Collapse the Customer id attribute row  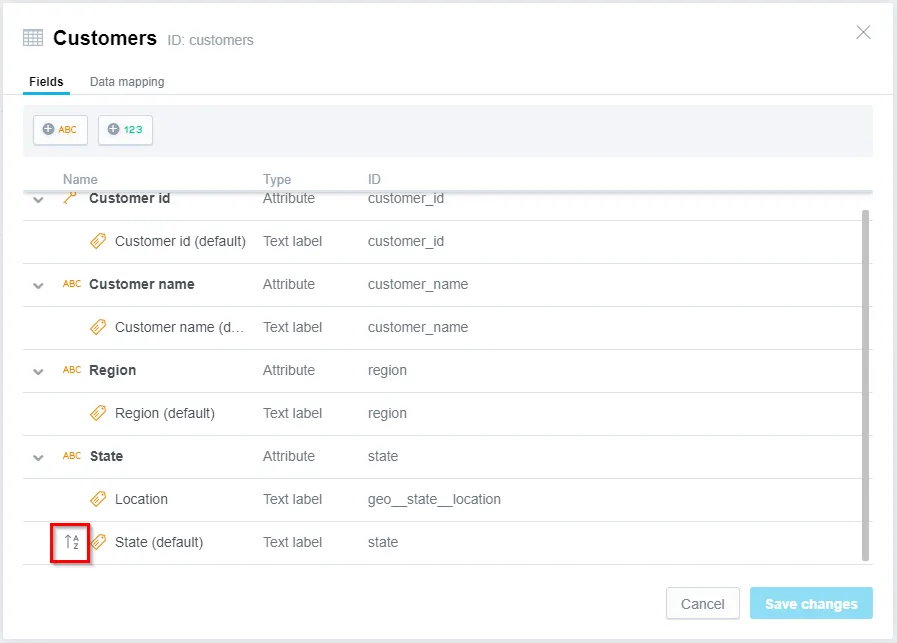(39, 199)
